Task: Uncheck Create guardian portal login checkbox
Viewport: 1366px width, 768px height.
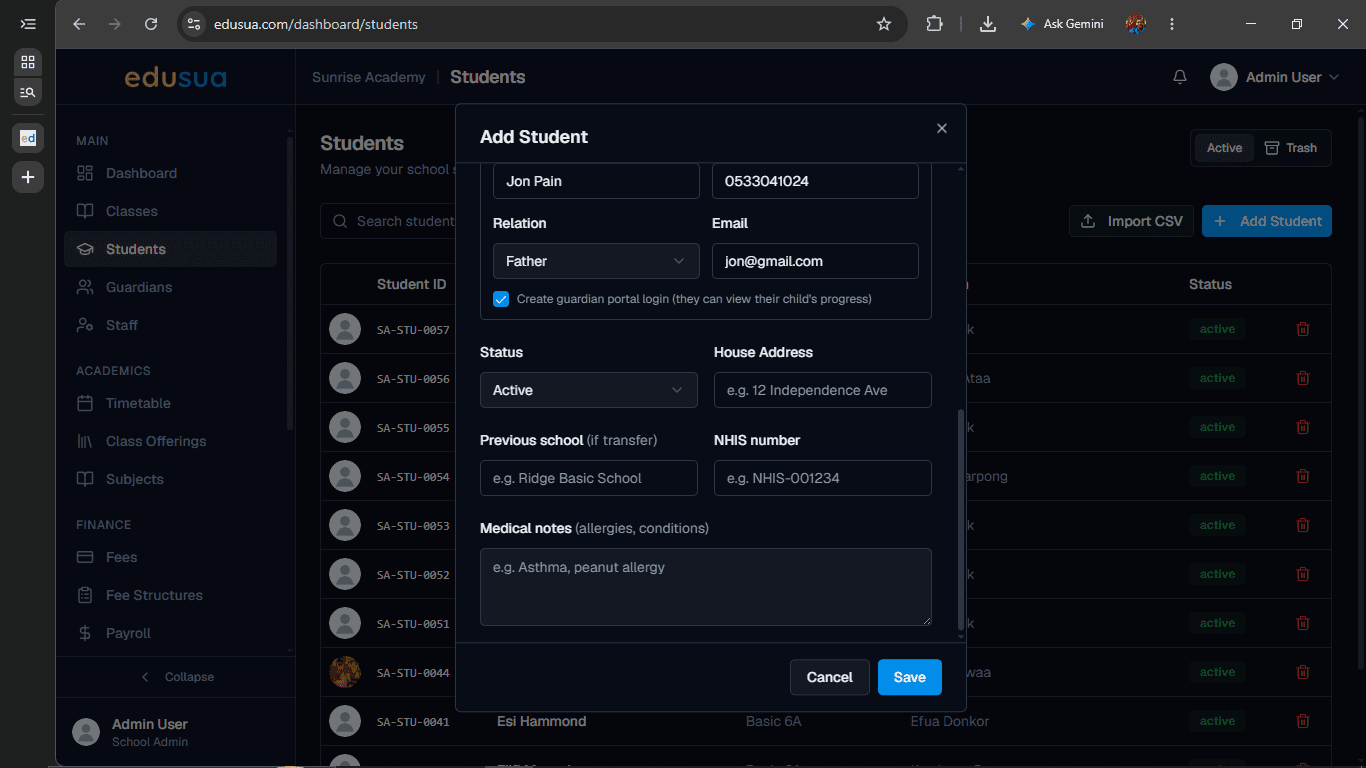Action: pos(501,299)
